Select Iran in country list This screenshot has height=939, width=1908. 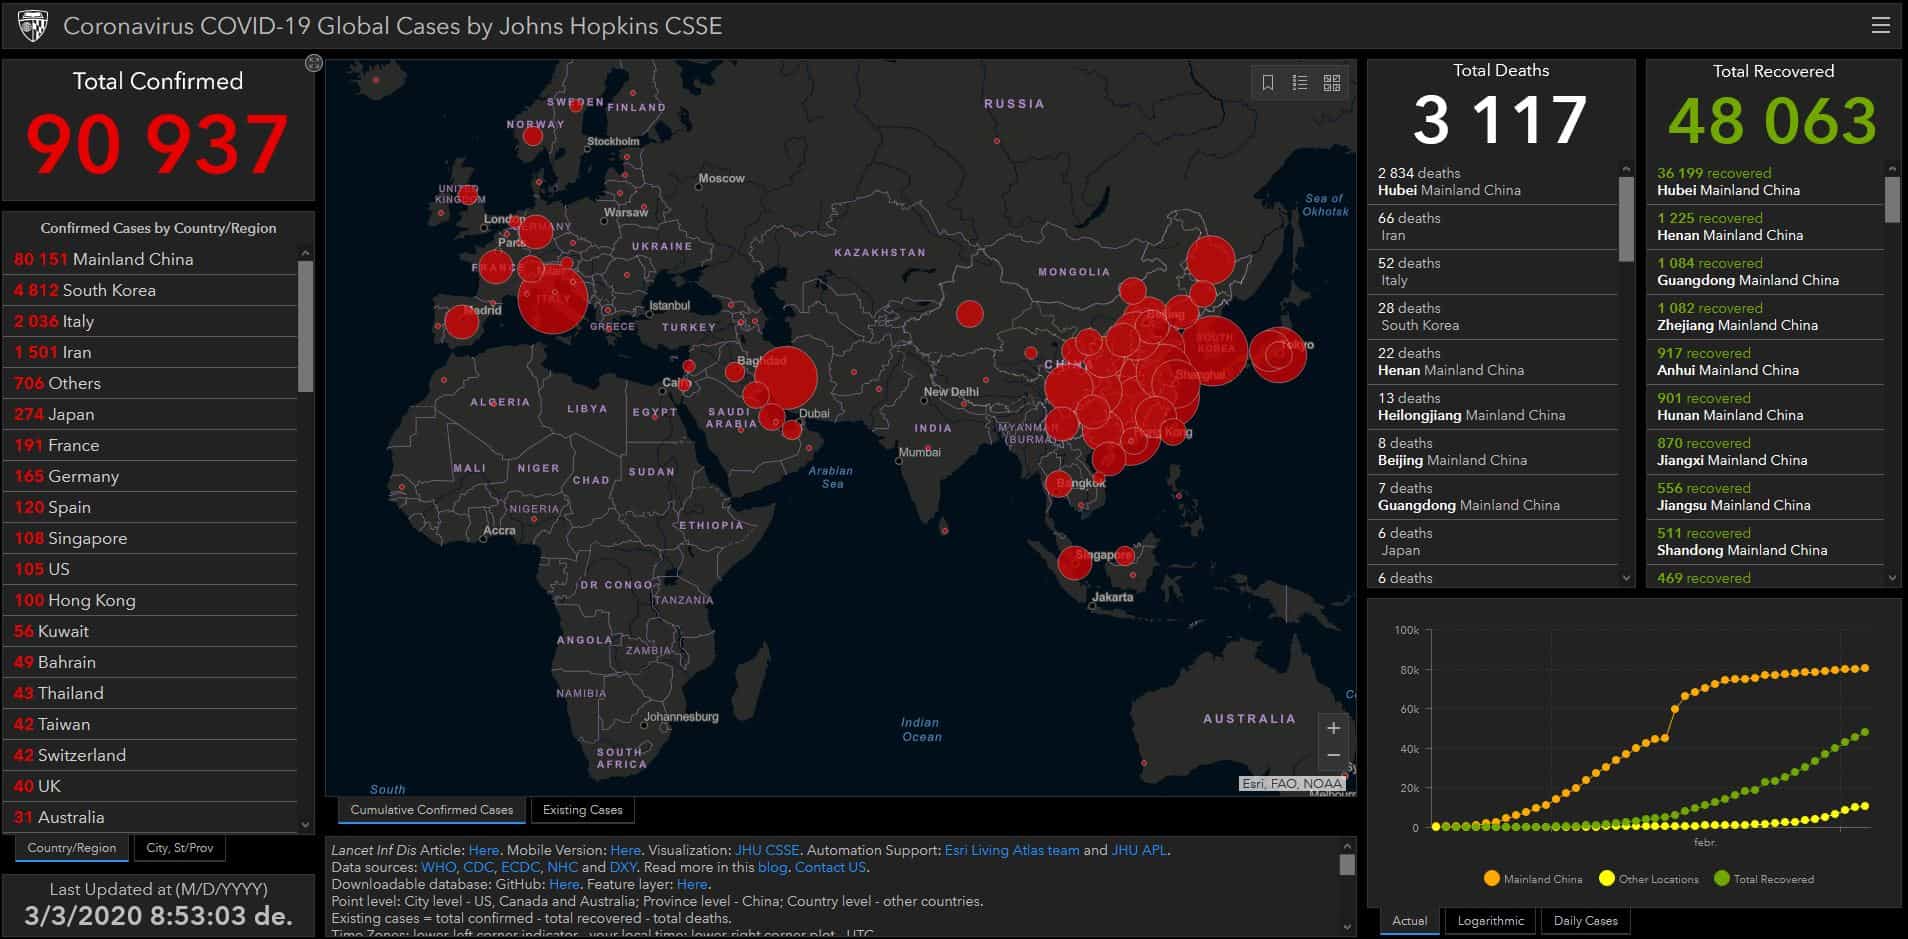[150, 352]
